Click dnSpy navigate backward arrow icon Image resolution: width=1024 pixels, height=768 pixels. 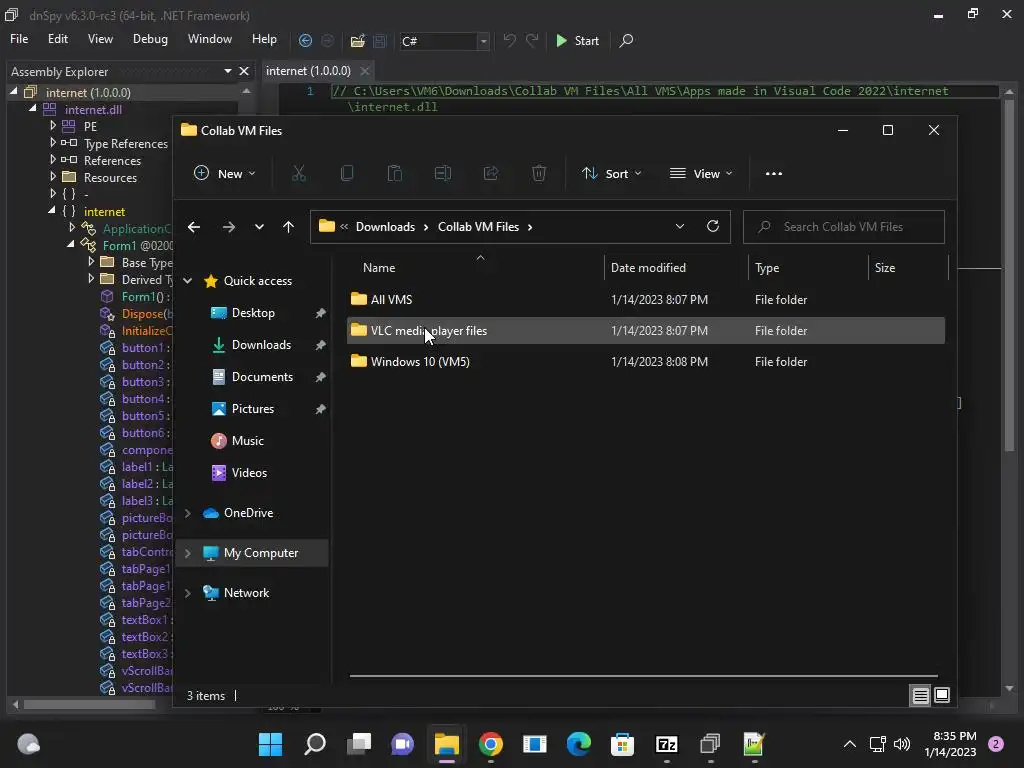pyautogui.click(x=305, y=40)
